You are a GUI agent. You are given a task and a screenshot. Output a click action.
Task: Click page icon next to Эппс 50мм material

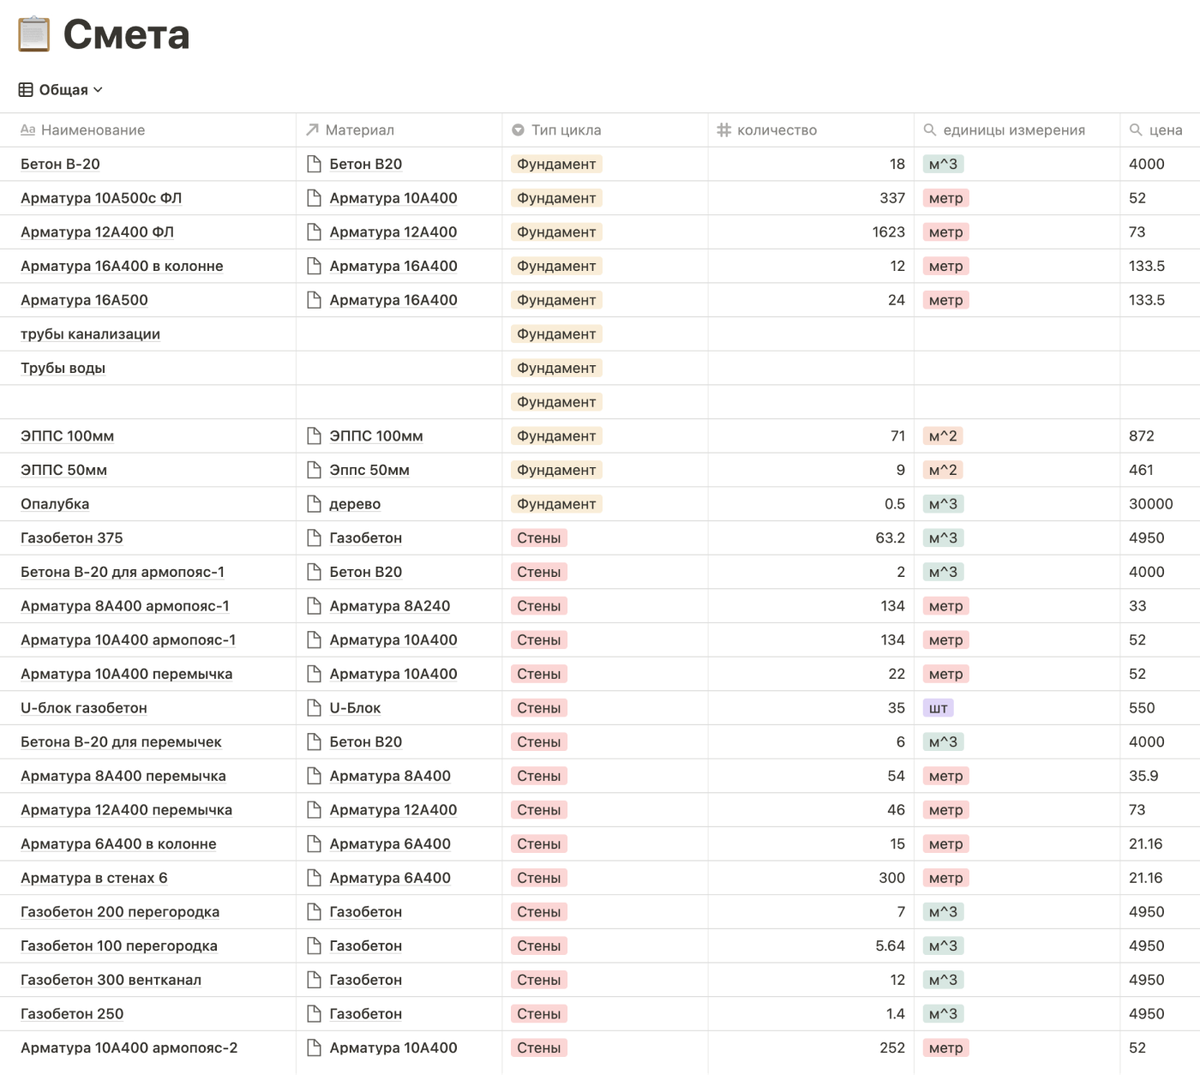[x=314, y=470]
